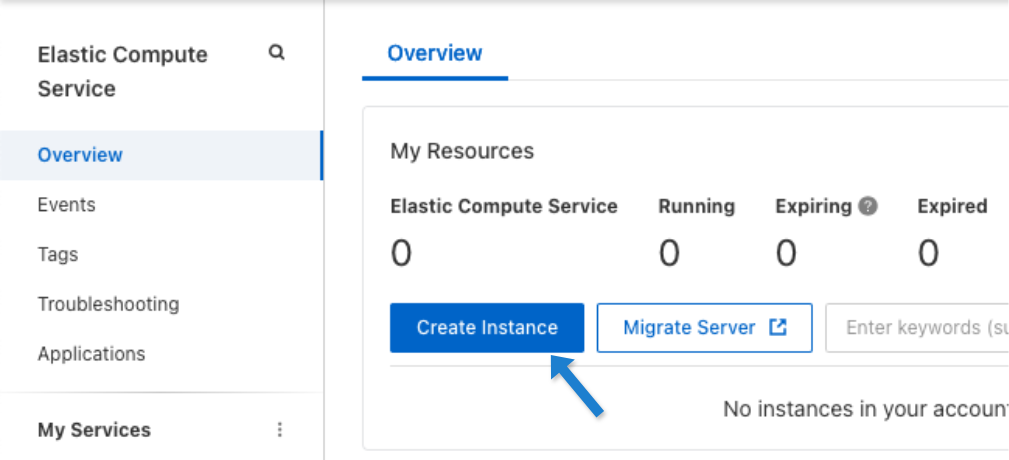The height and width of the screenshot is (460, 1009).
Task: Click the Expired instances count
Action: [x=928, y=254]
